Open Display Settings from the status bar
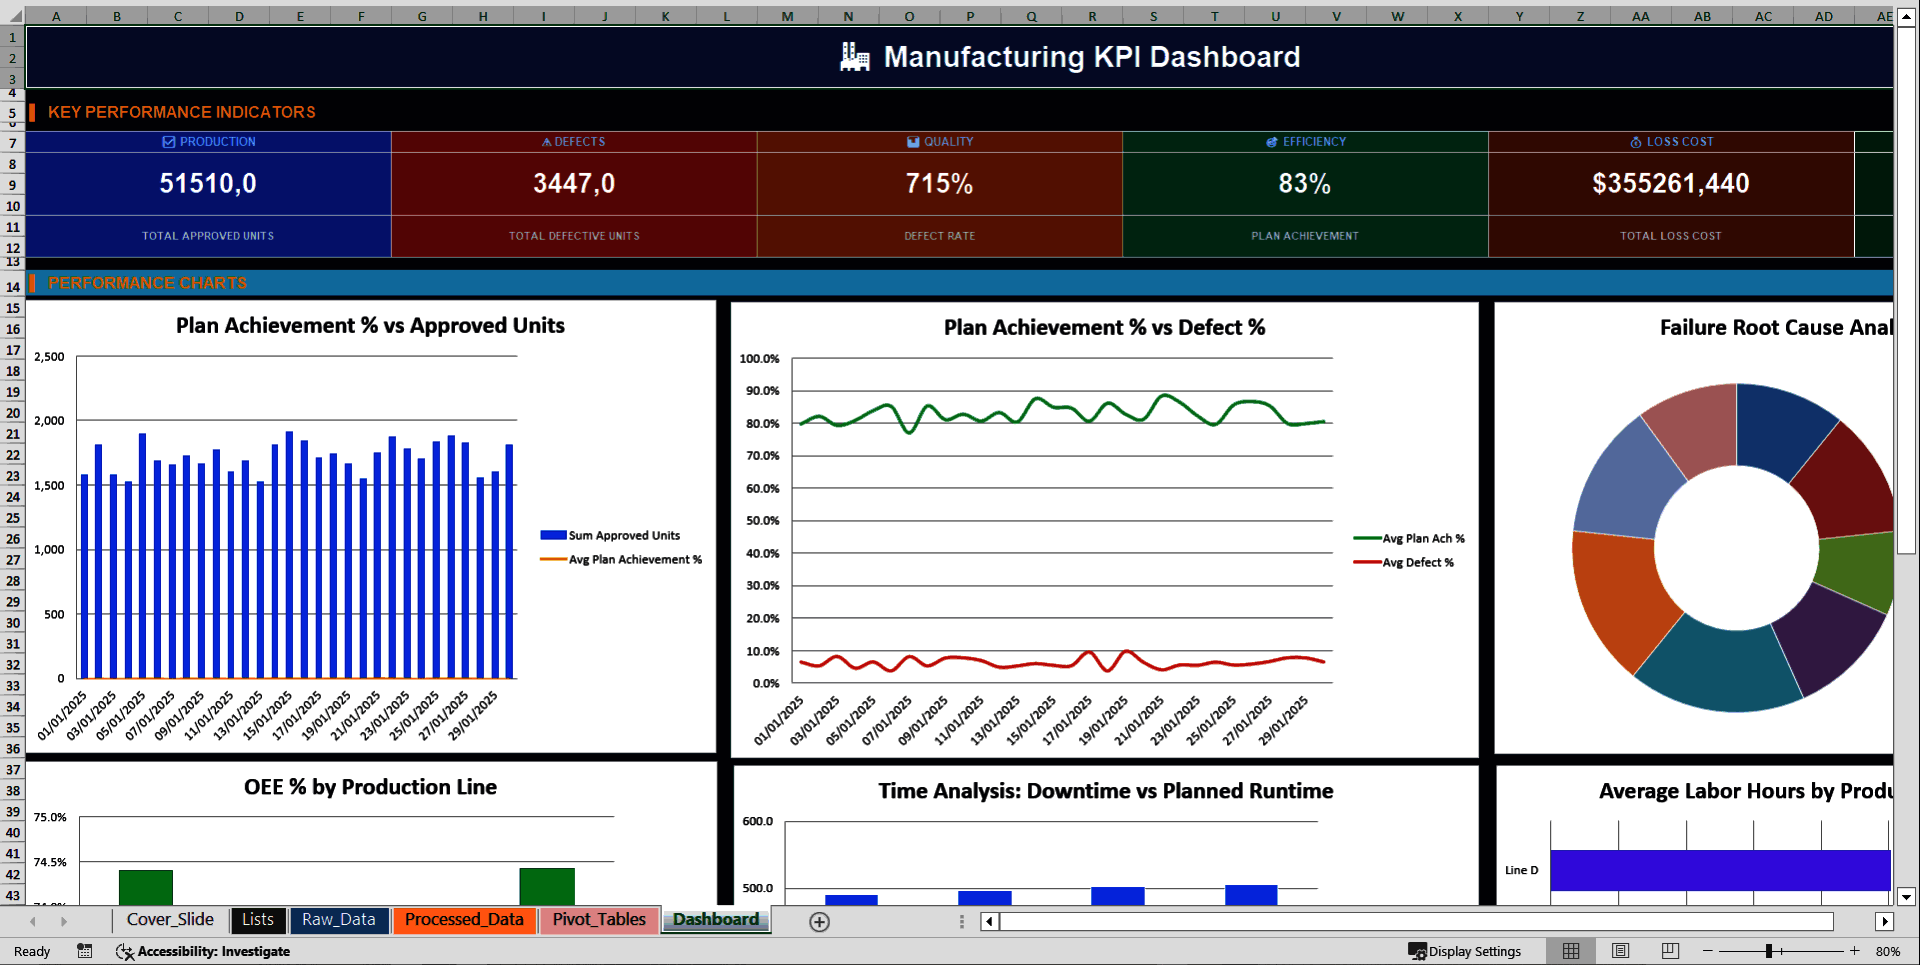This screenshot has width=1920, height=965. (1466, 951)
